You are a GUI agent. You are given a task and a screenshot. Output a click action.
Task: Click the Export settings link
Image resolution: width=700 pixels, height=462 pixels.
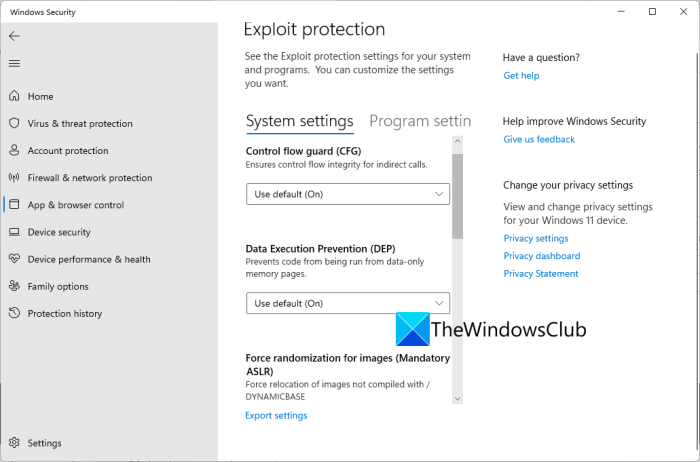[276, 416]
